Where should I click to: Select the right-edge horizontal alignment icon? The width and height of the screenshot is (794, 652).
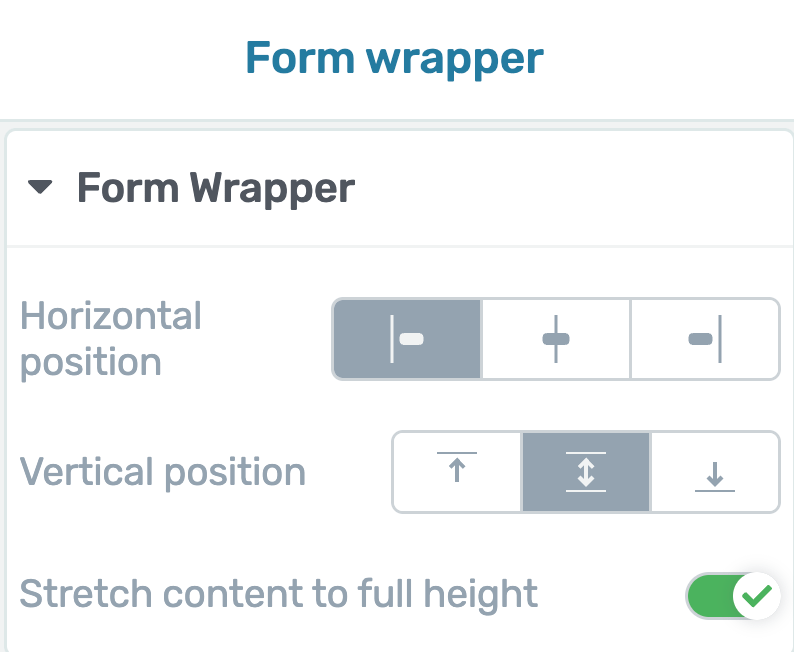pyautogui.click(x=705, y=339)
